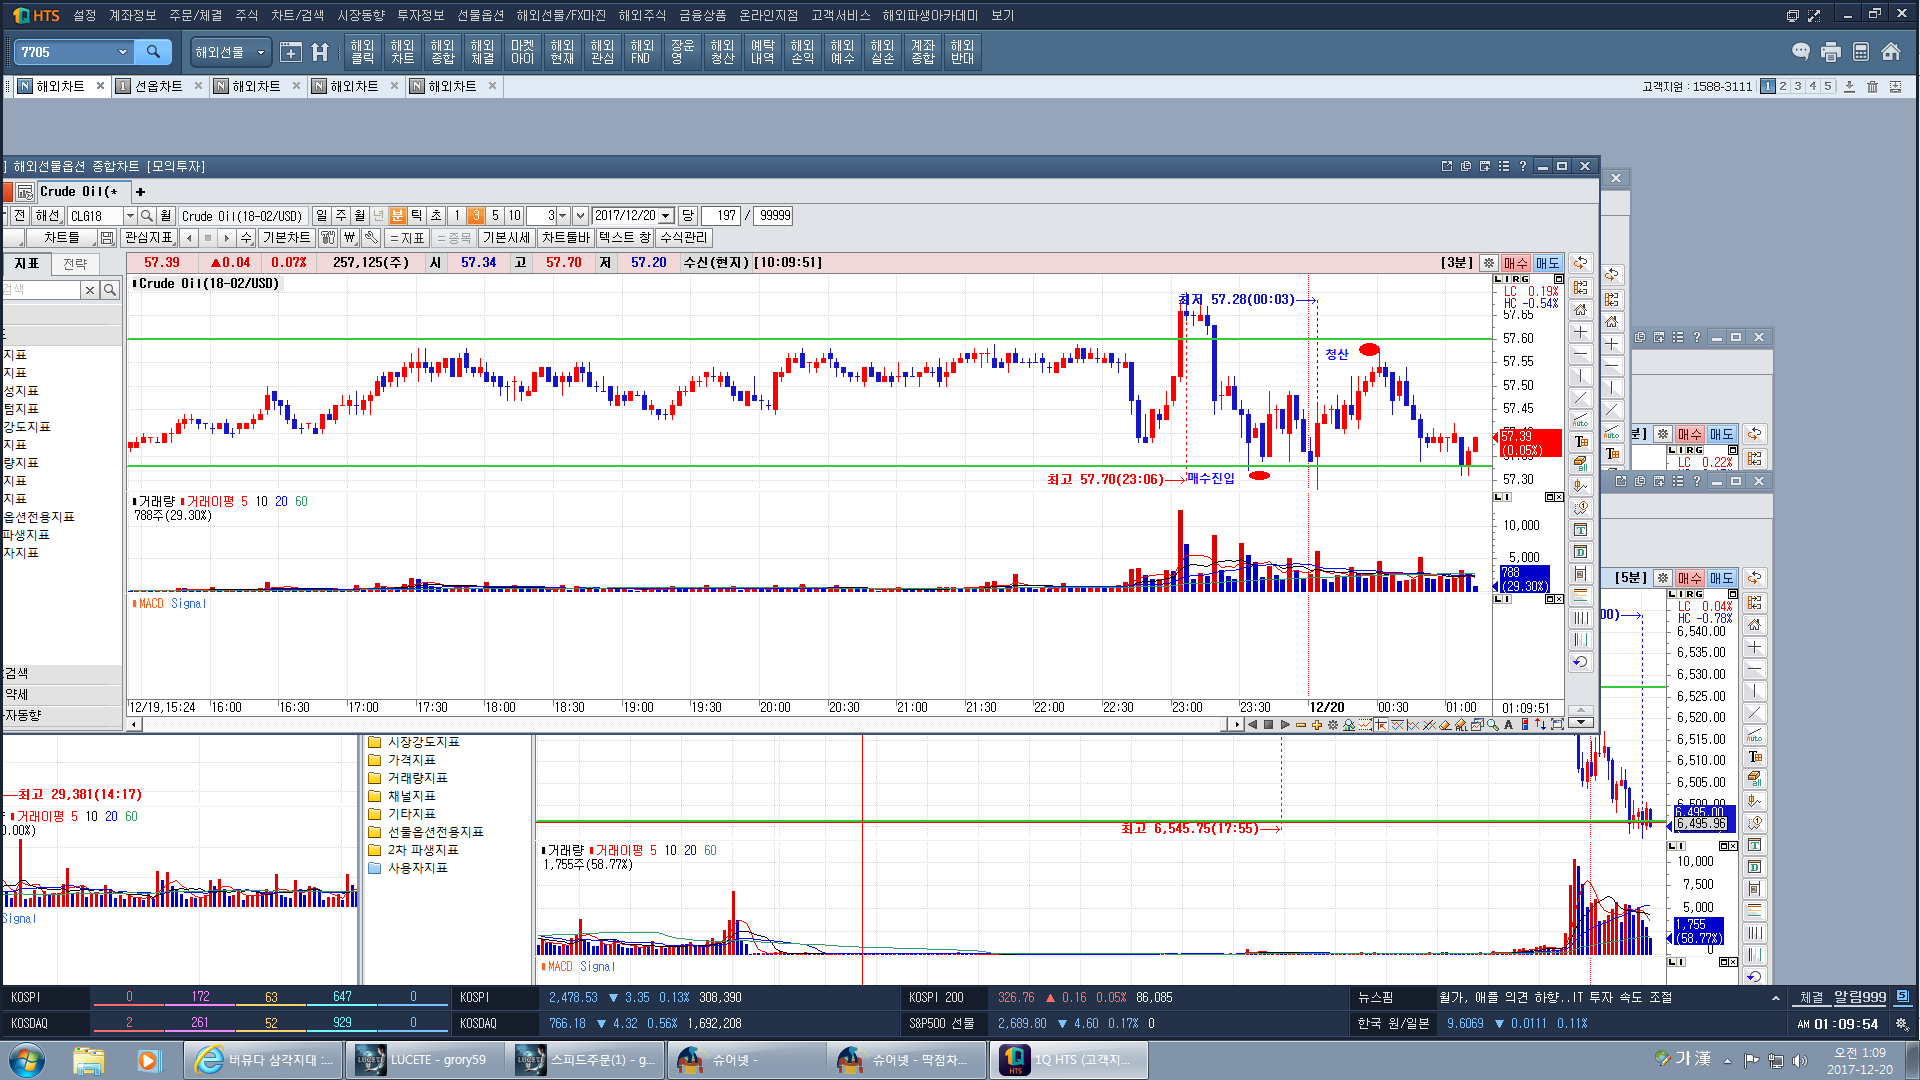Click the chart gear settings icon near 매수

pos(1489,263)
